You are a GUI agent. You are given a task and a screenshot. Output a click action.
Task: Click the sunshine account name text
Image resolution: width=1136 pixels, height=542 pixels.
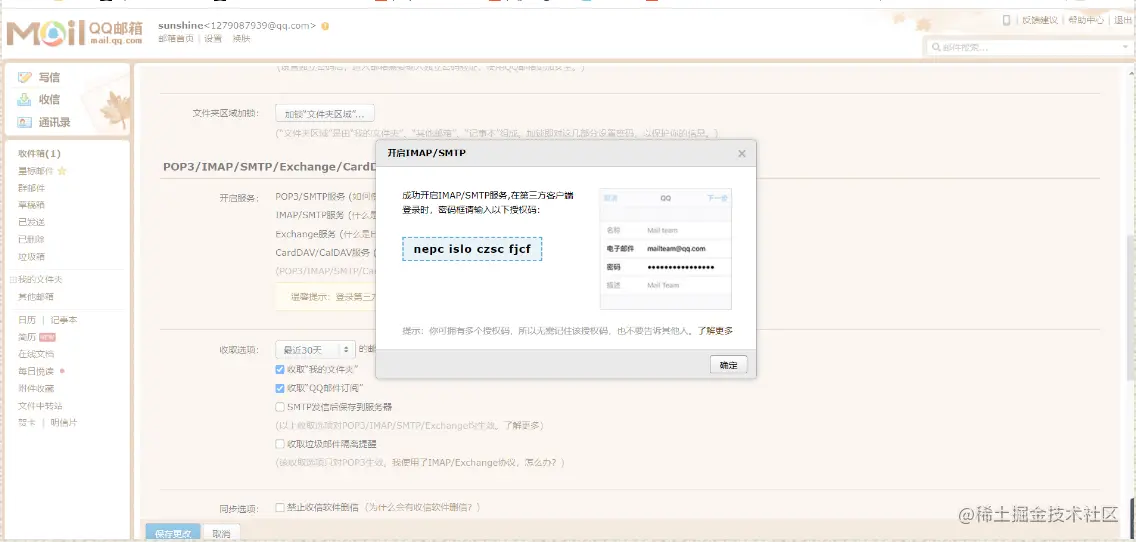tap(181, 26)
